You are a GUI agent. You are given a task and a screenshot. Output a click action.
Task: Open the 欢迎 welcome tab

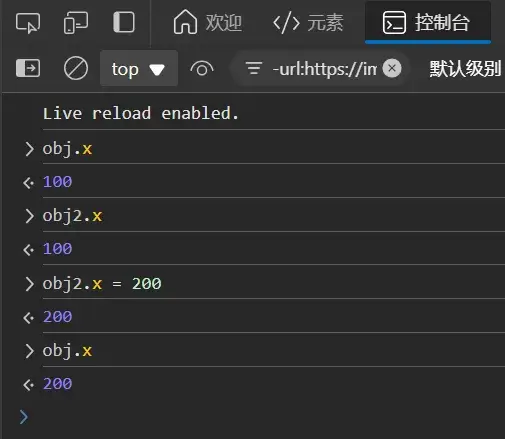point(207,22)
